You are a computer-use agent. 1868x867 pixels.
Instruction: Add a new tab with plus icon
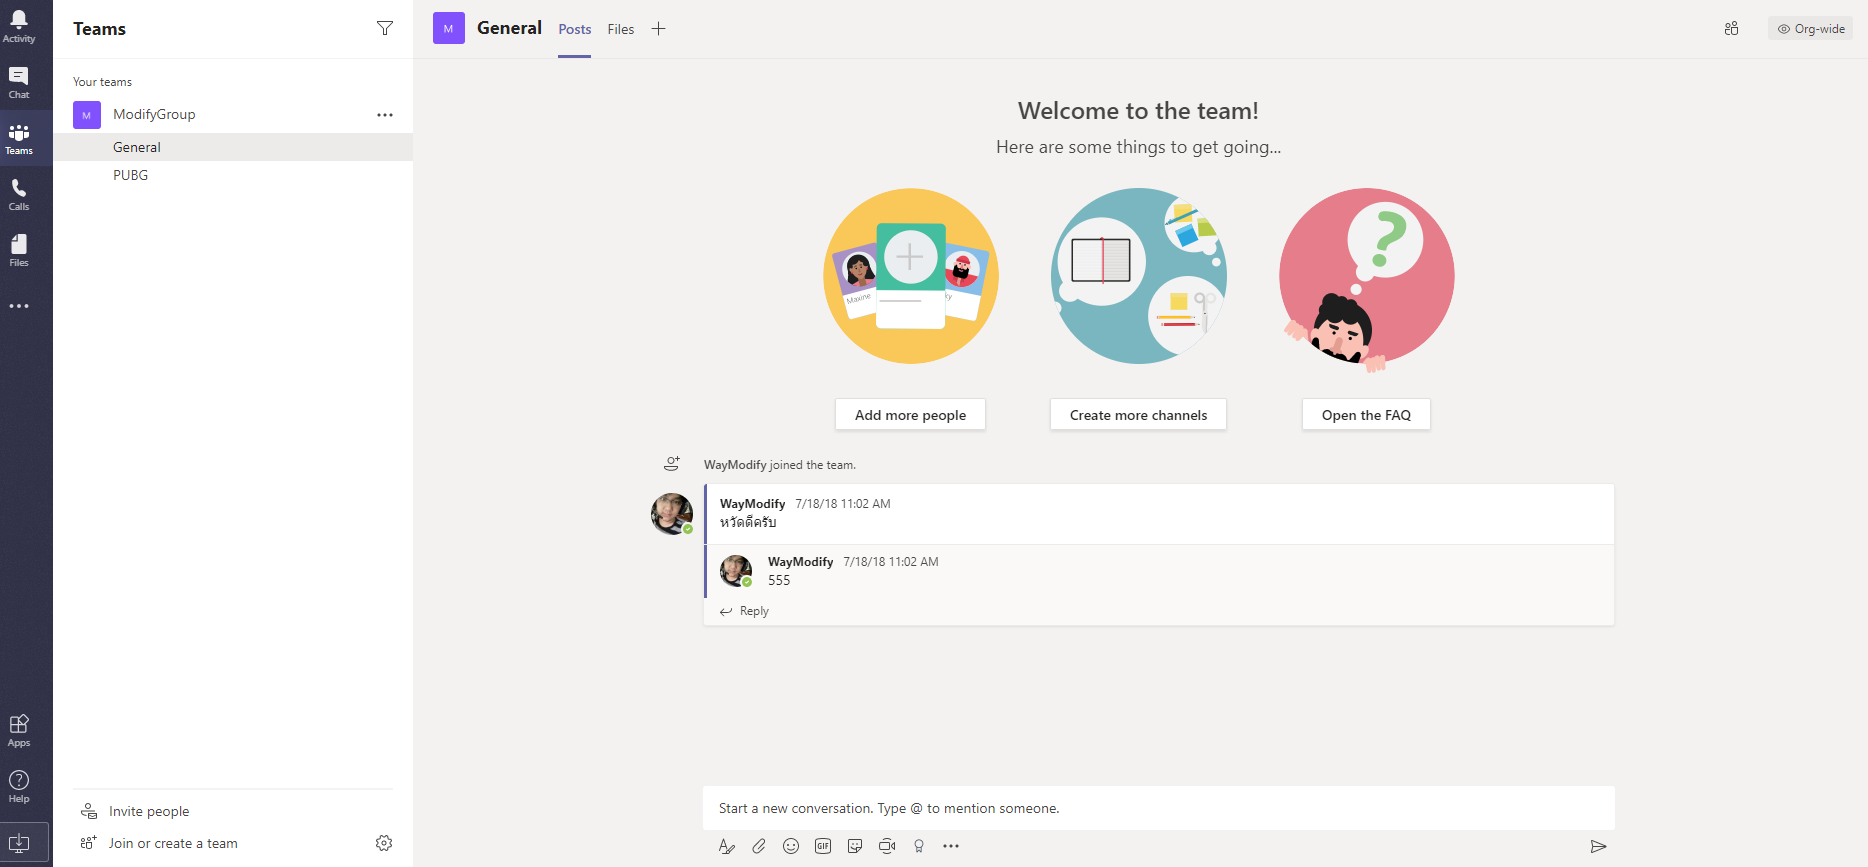point(658,29)
